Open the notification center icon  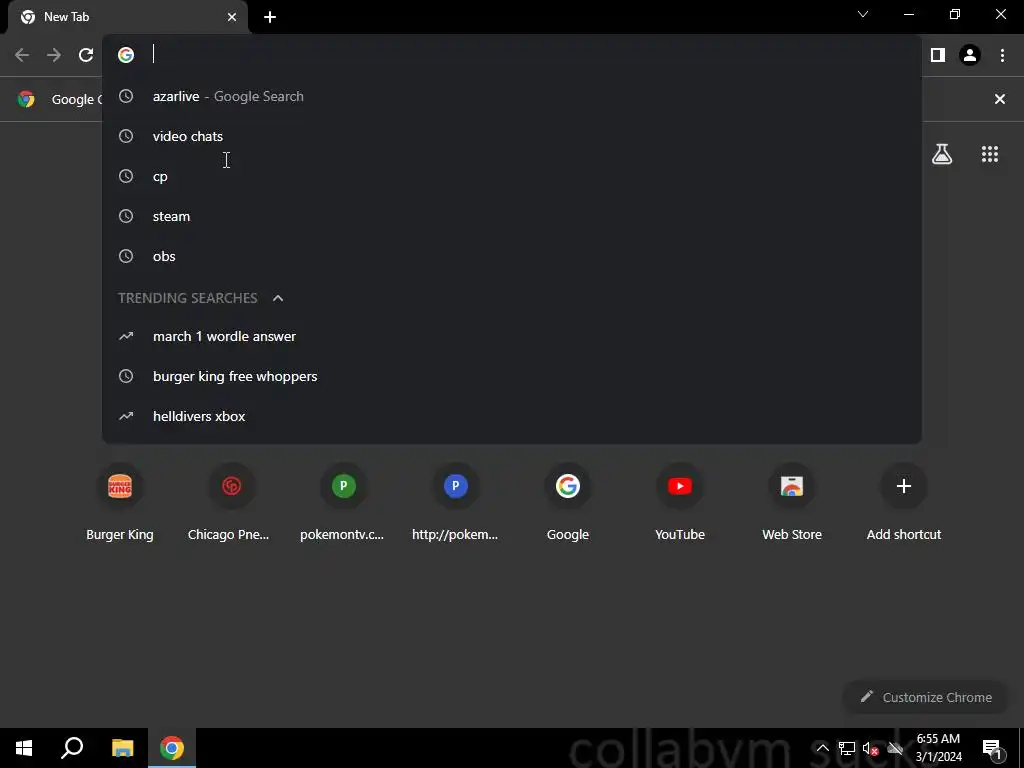[992, 748]
